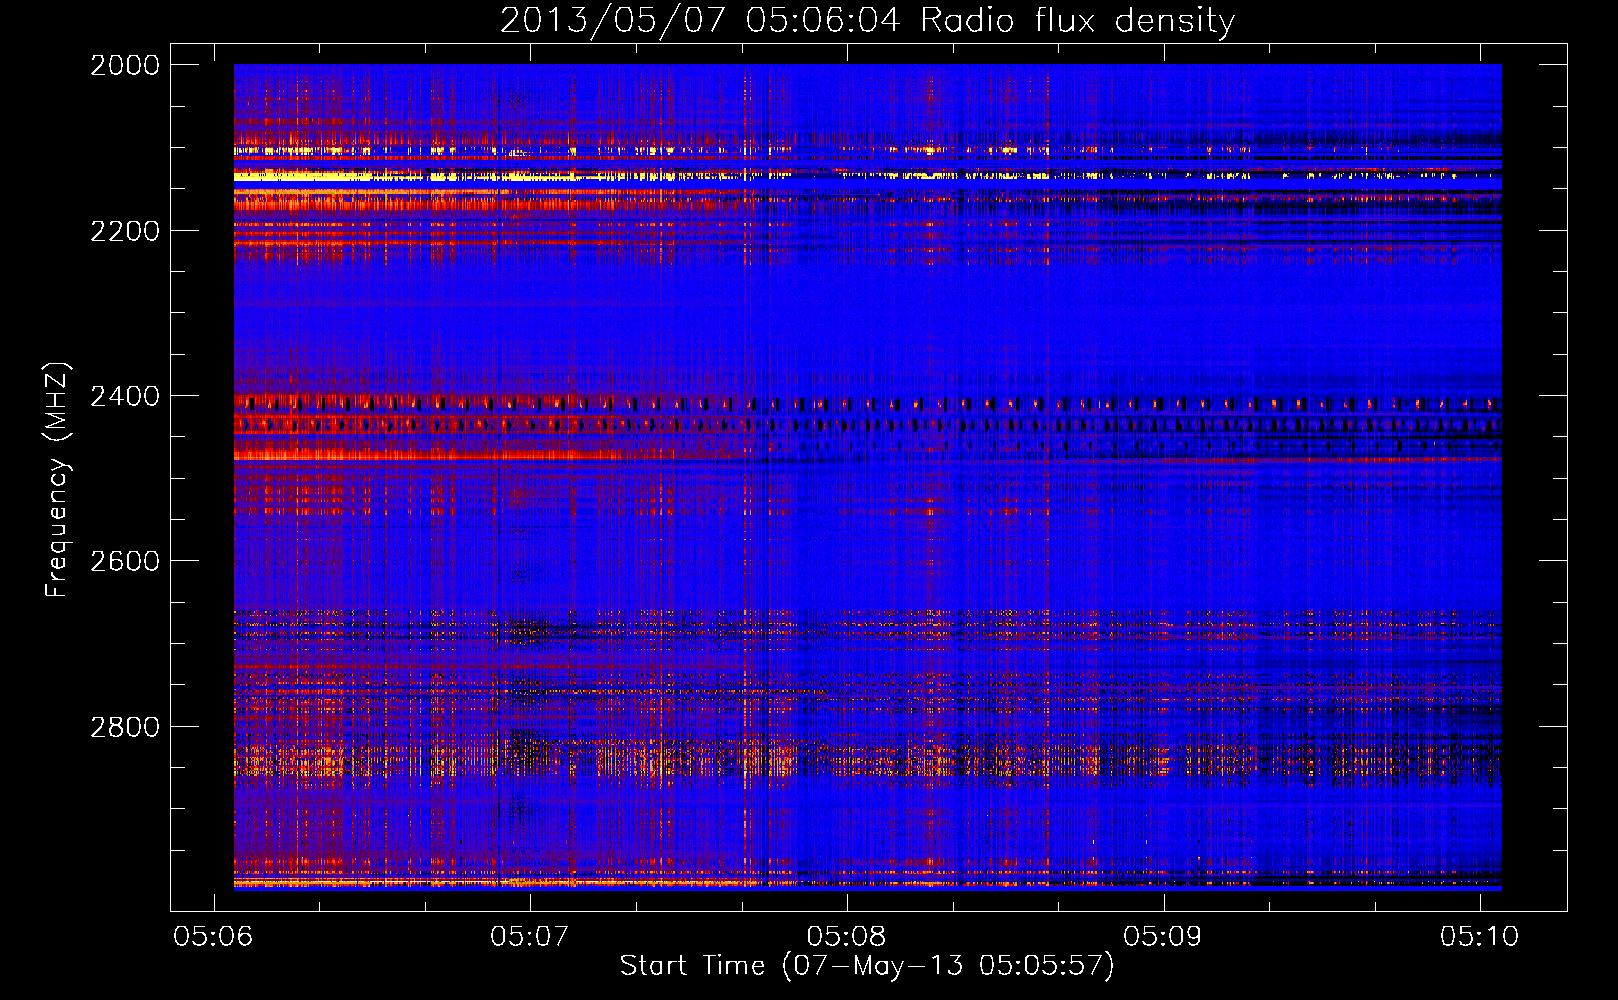The height and width of the screenshot is (1000, 1618).
Task: Click the 'Start Time (07-May-13 05:05:57)' axis caption
Action: (866, 966)
